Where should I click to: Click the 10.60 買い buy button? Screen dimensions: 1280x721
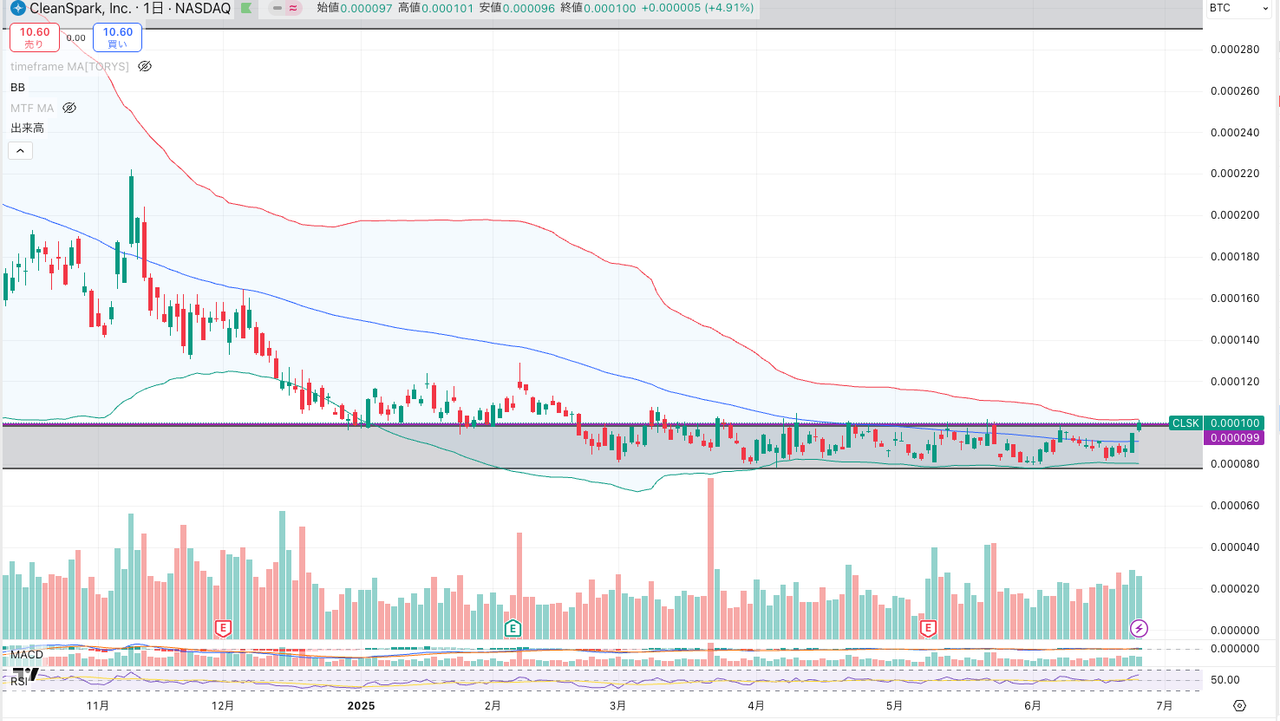click(117, 38)
